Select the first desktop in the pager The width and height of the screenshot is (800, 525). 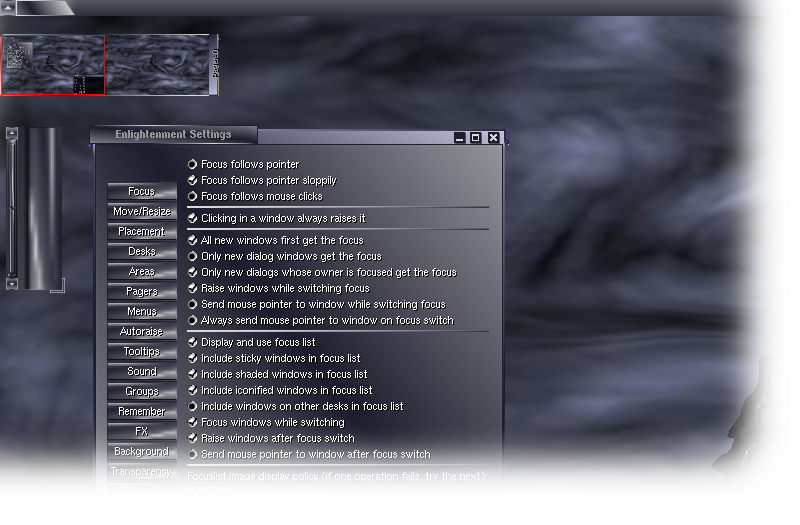click(x=53, y=65)
